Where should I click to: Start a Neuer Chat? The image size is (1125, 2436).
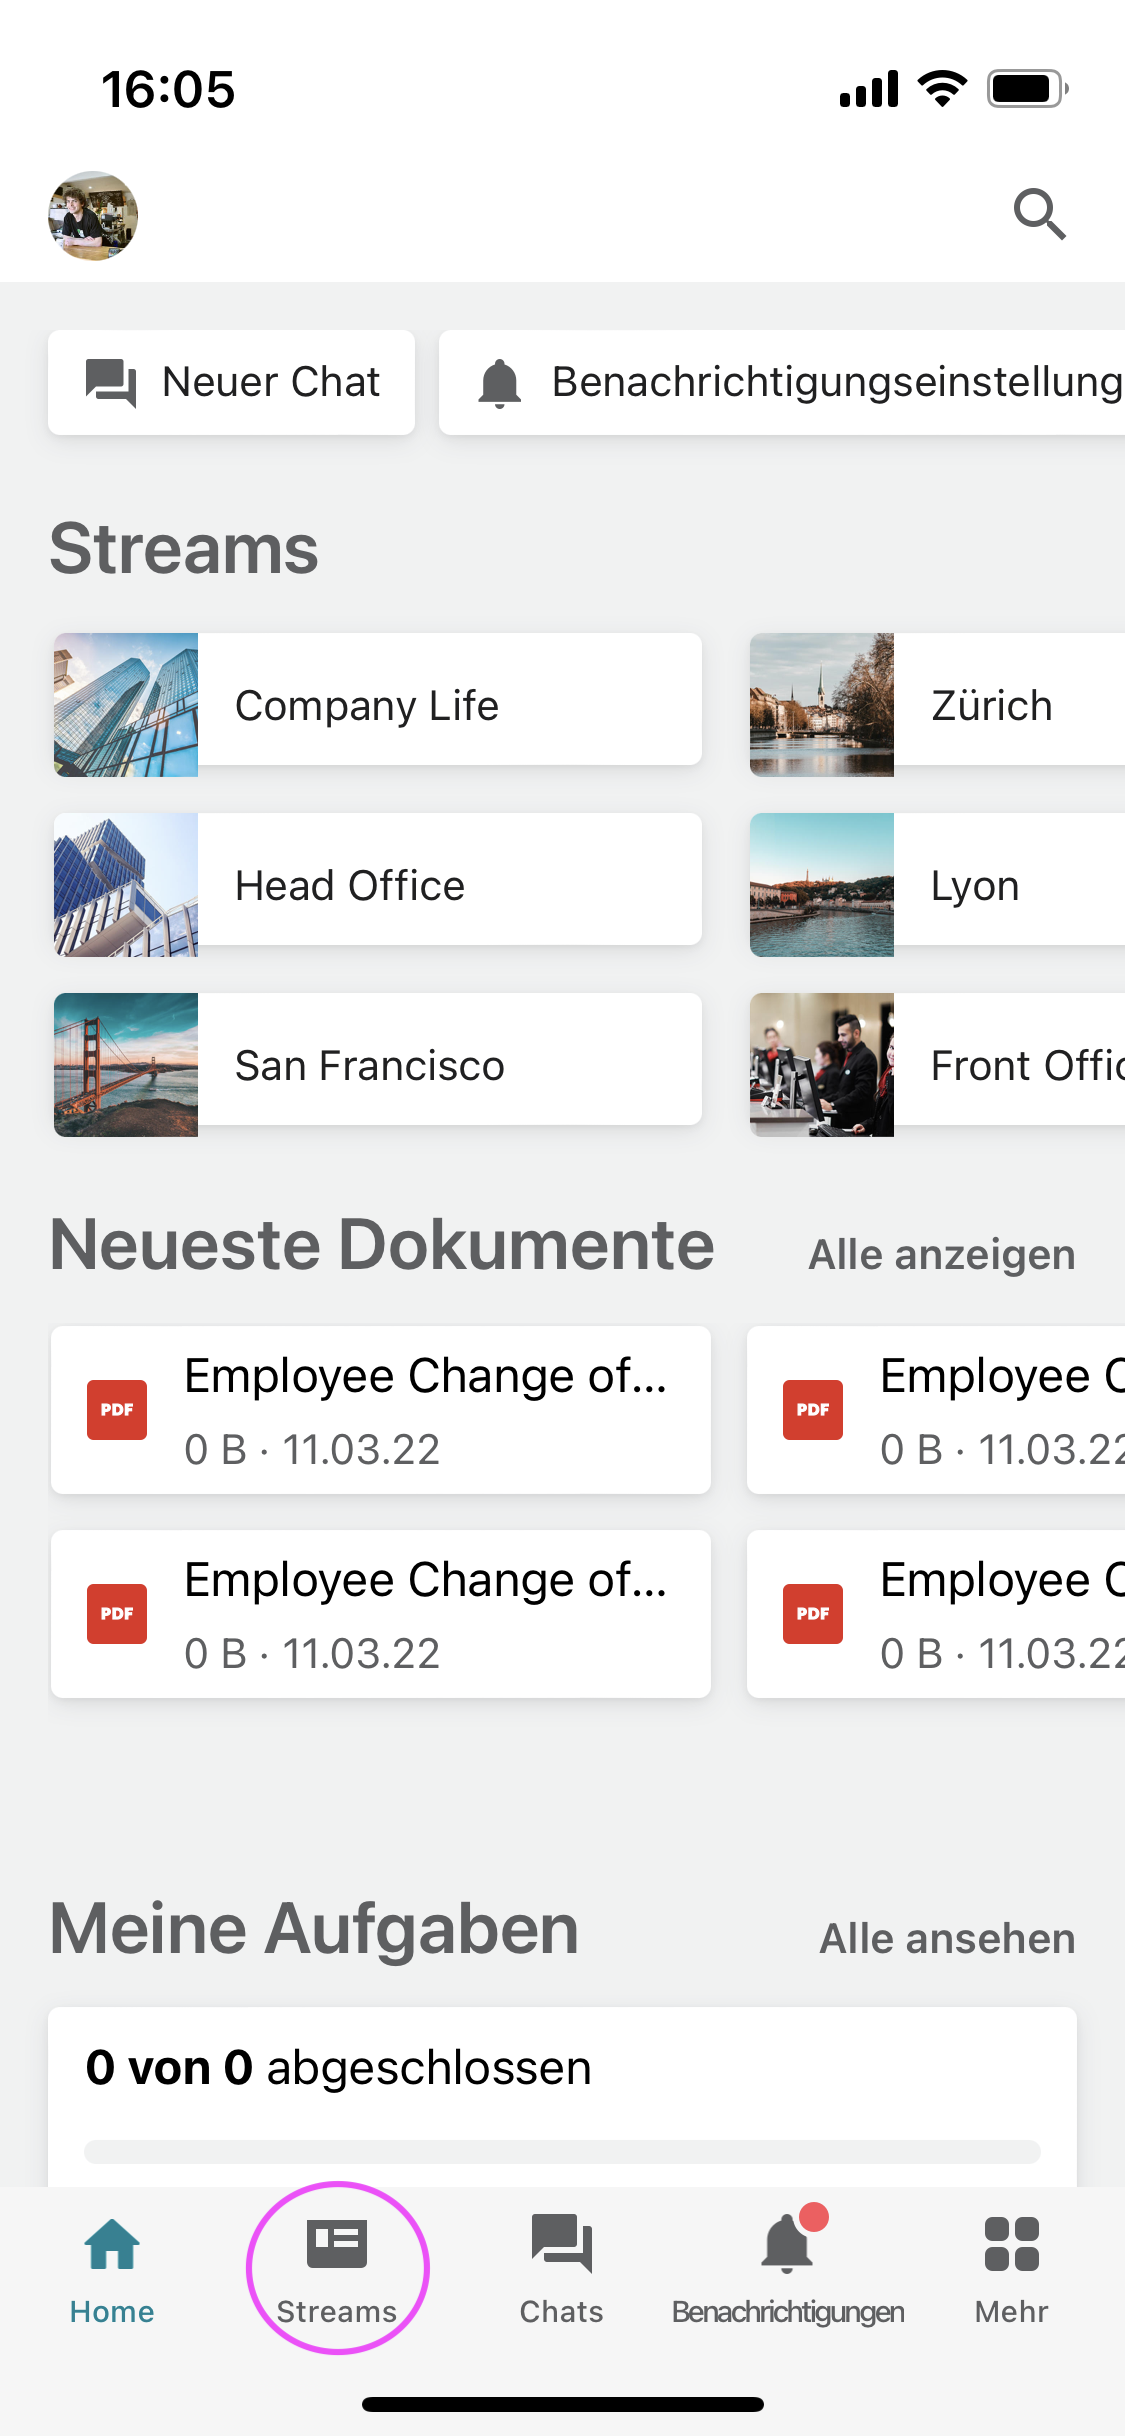tap(232, 382)
